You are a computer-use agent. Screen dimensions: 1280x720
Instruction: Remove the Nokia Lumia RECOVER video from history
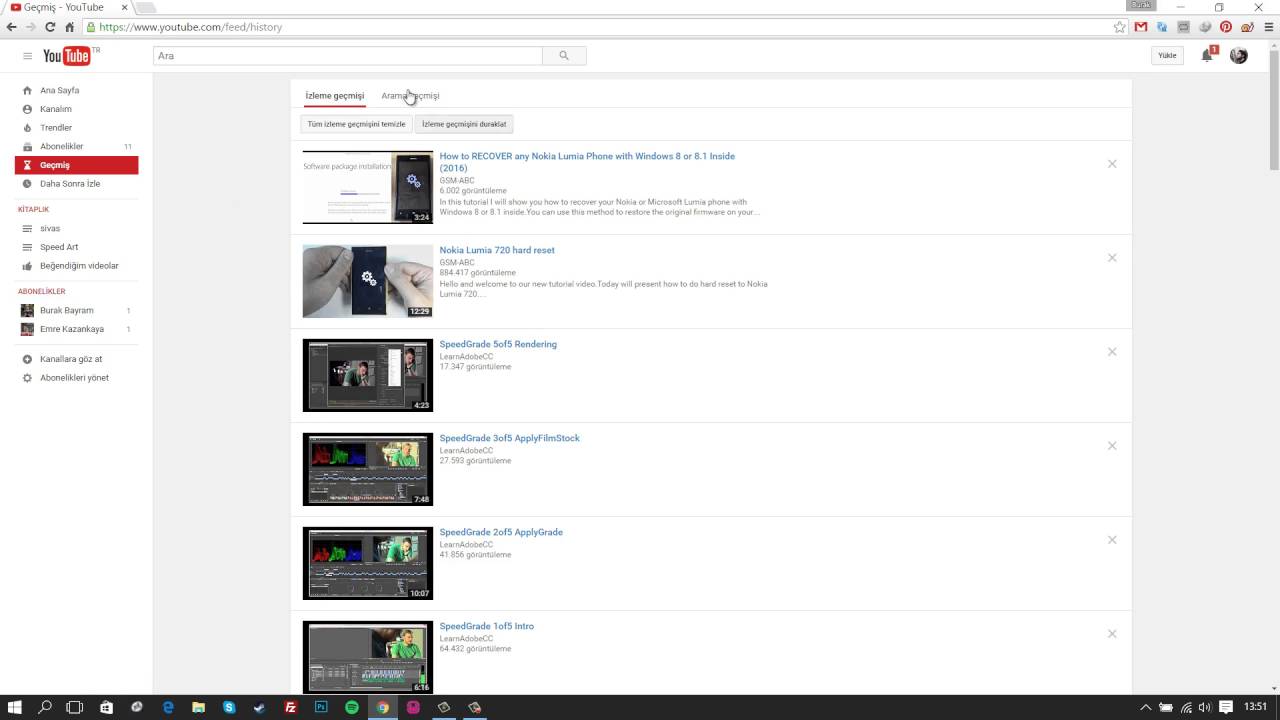coord(1112,164)
